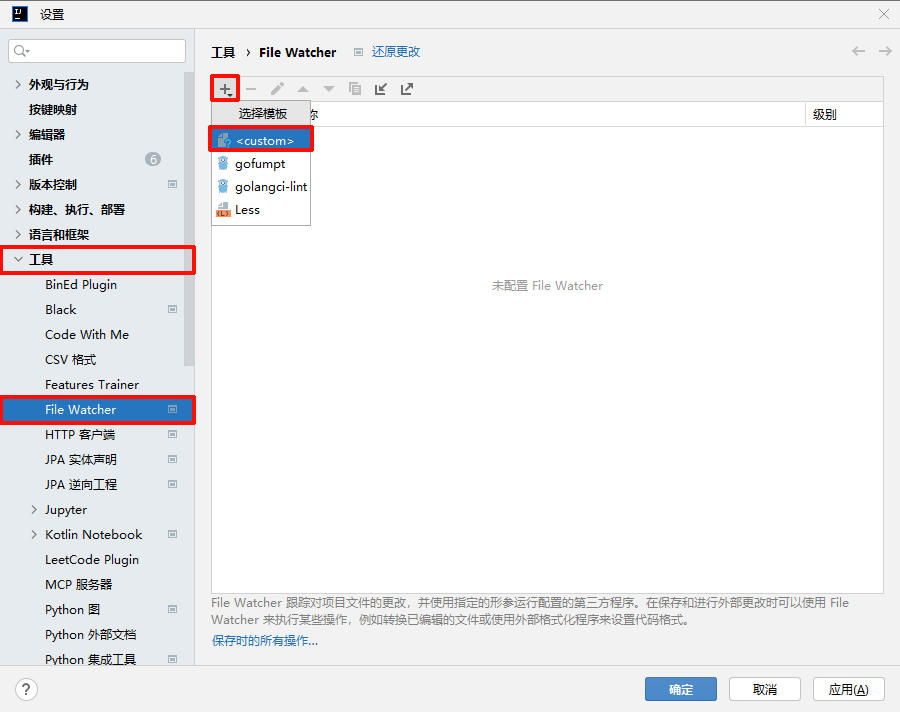
Task: Click the settings tree scrollbar
Action: click(x=189, y=219)
